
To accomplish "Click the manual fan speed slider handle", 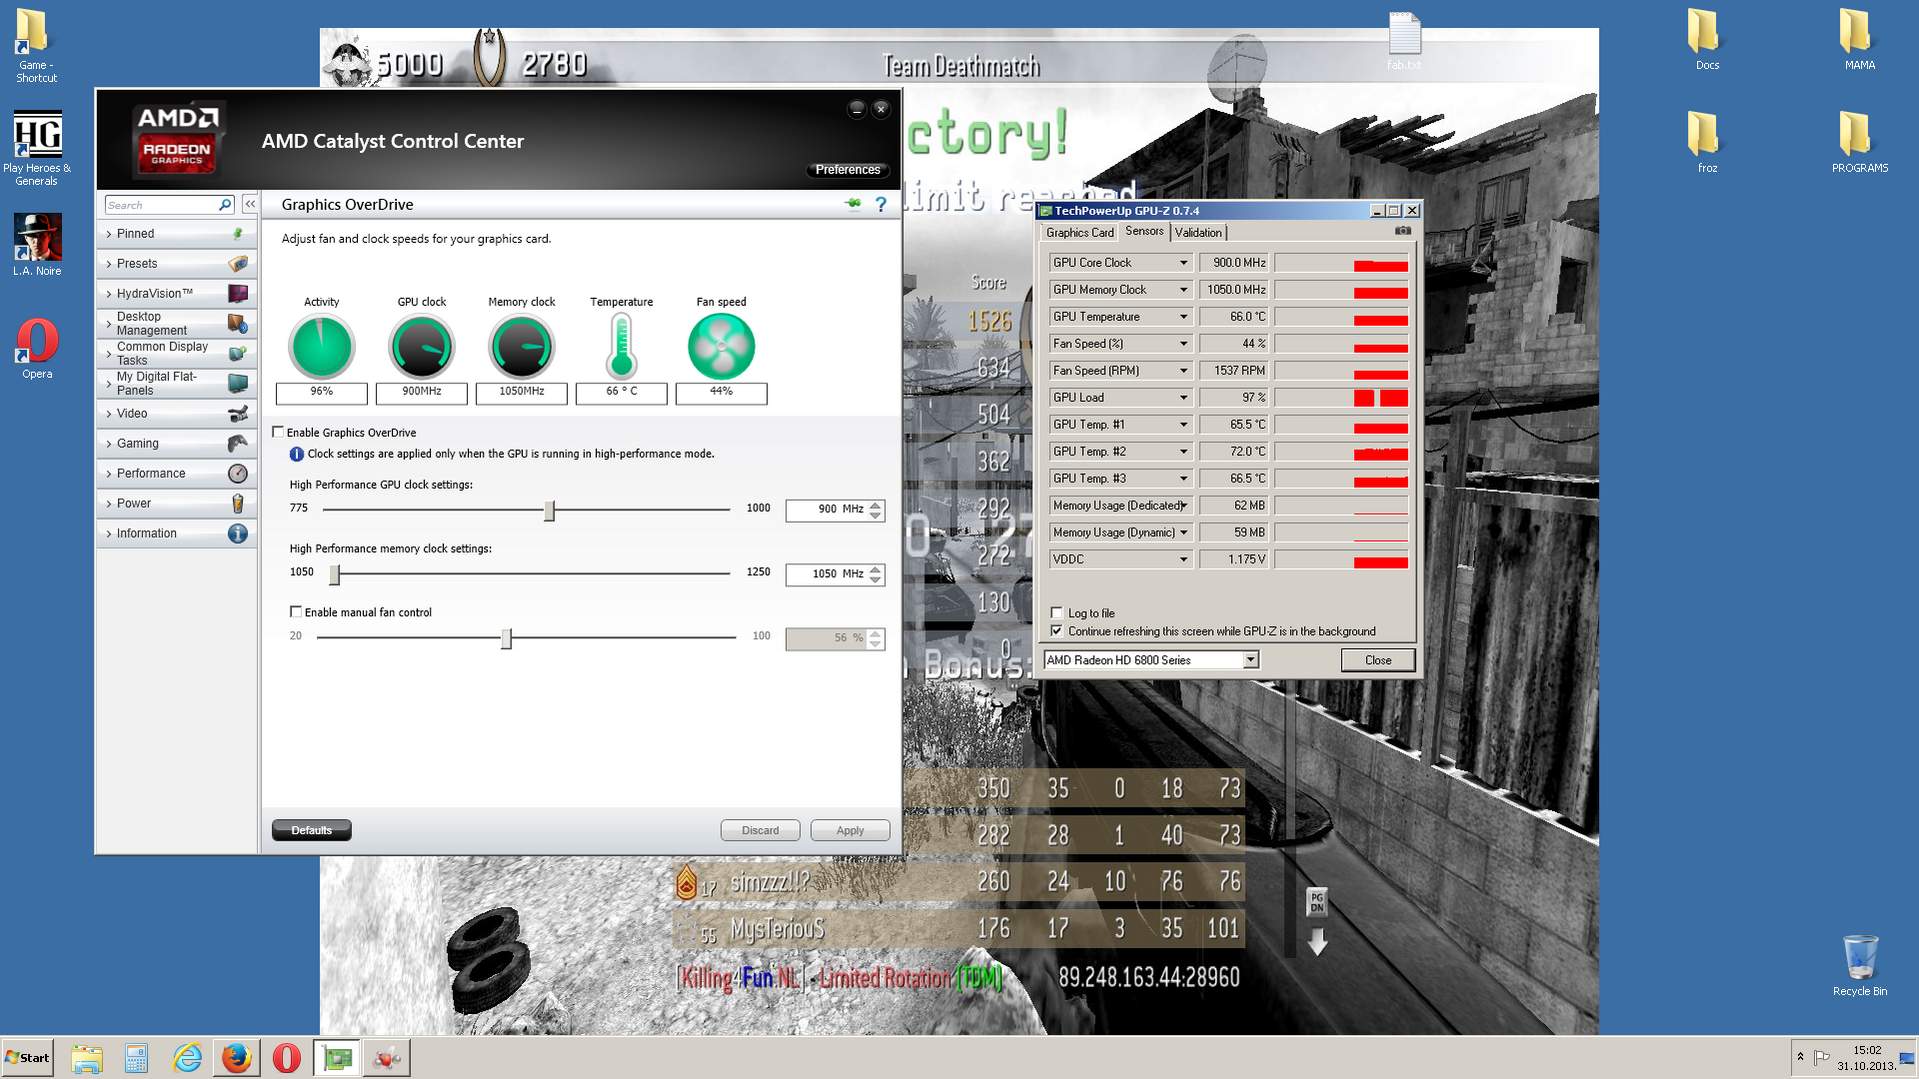I will point(506,639).
